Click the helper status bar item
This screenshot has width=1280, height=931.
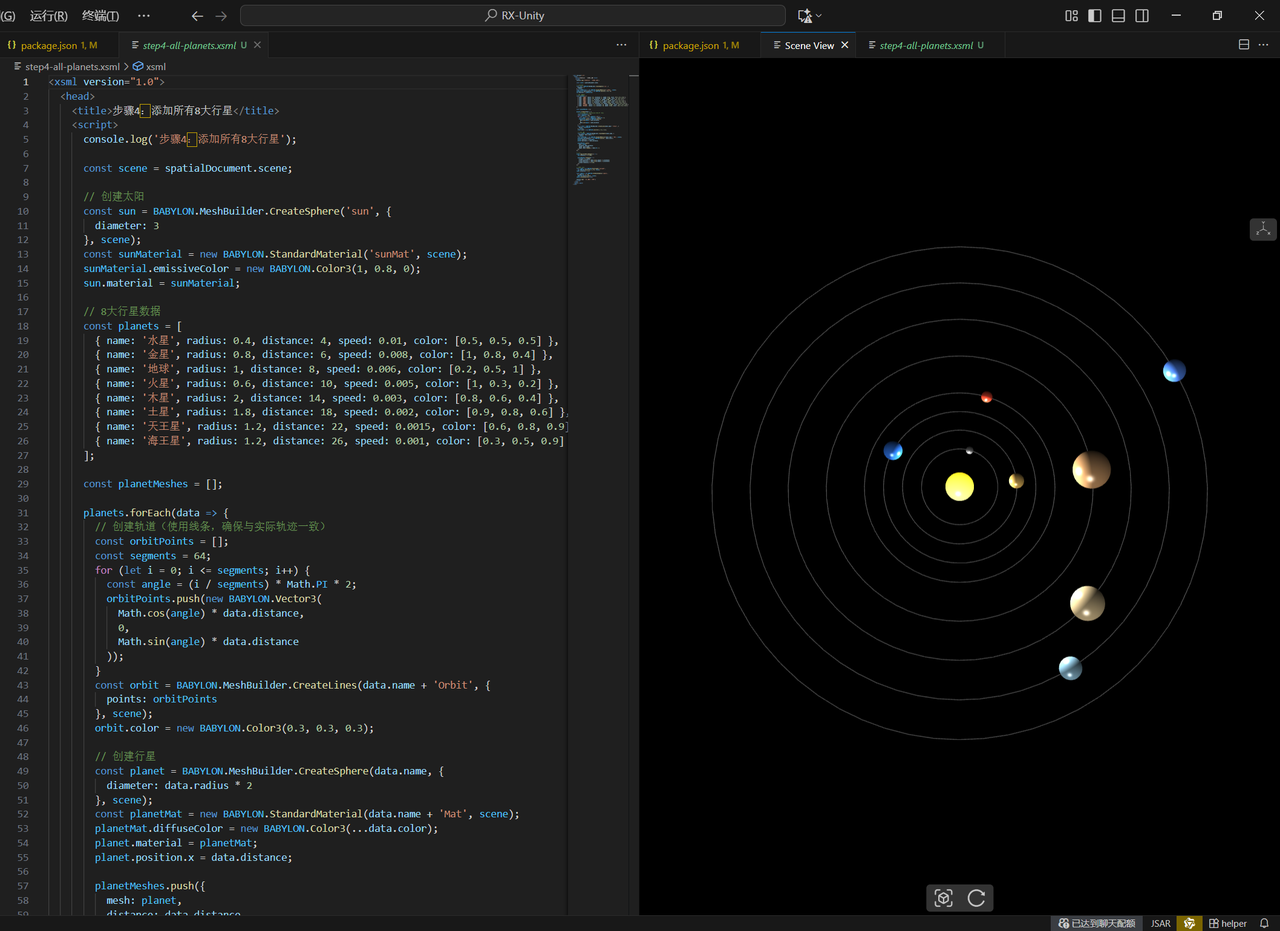[x=1228, y=923]
